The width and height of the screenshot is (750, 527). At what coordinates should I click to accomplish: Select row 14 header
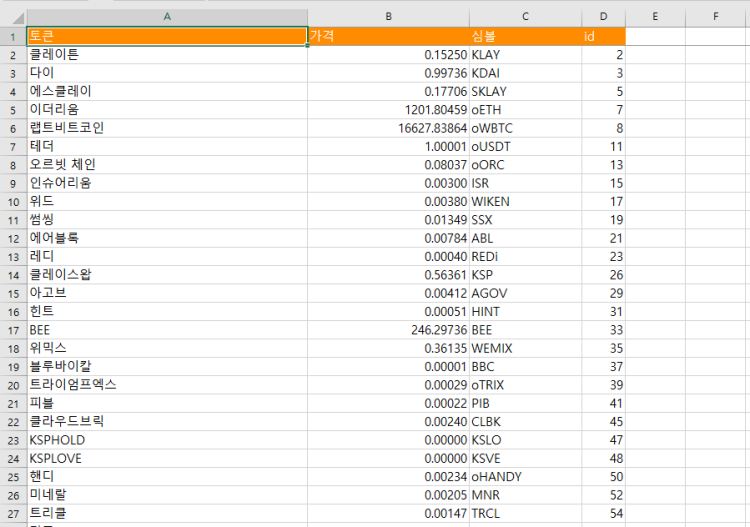click(13, 275)
